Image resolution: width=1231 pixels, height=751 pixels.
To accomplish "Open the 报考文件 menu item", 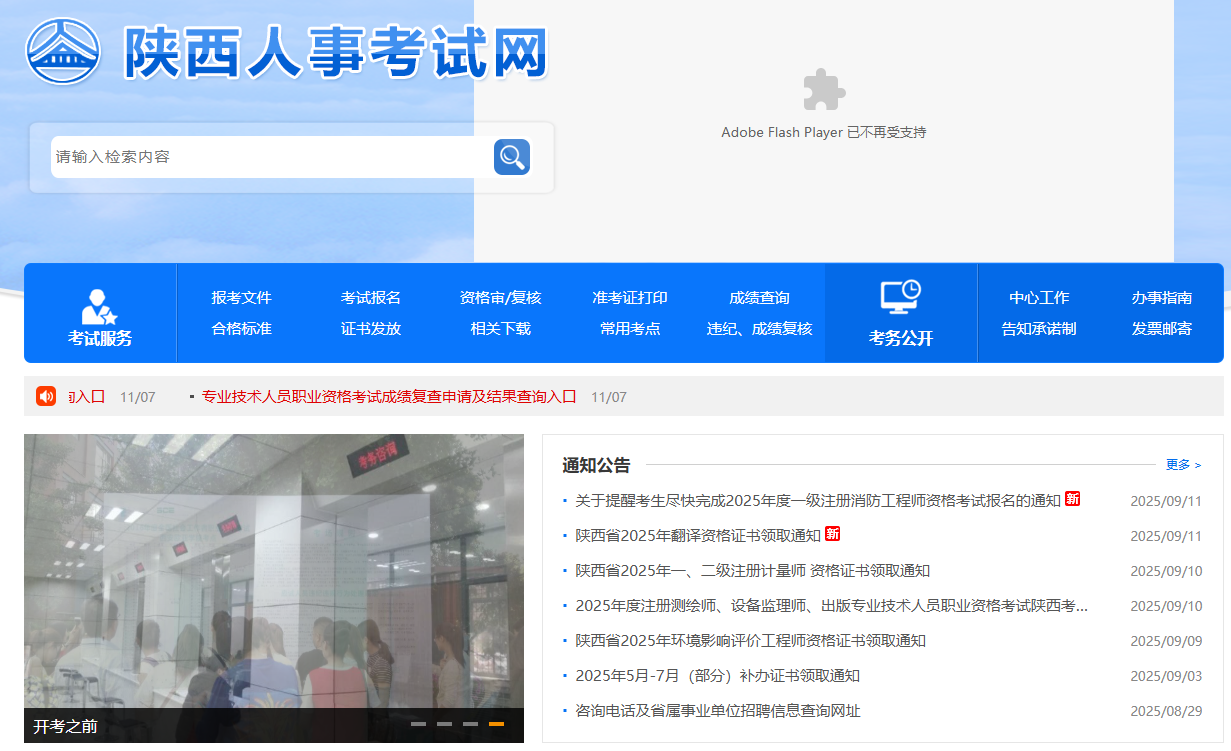I will click(241, 298).
